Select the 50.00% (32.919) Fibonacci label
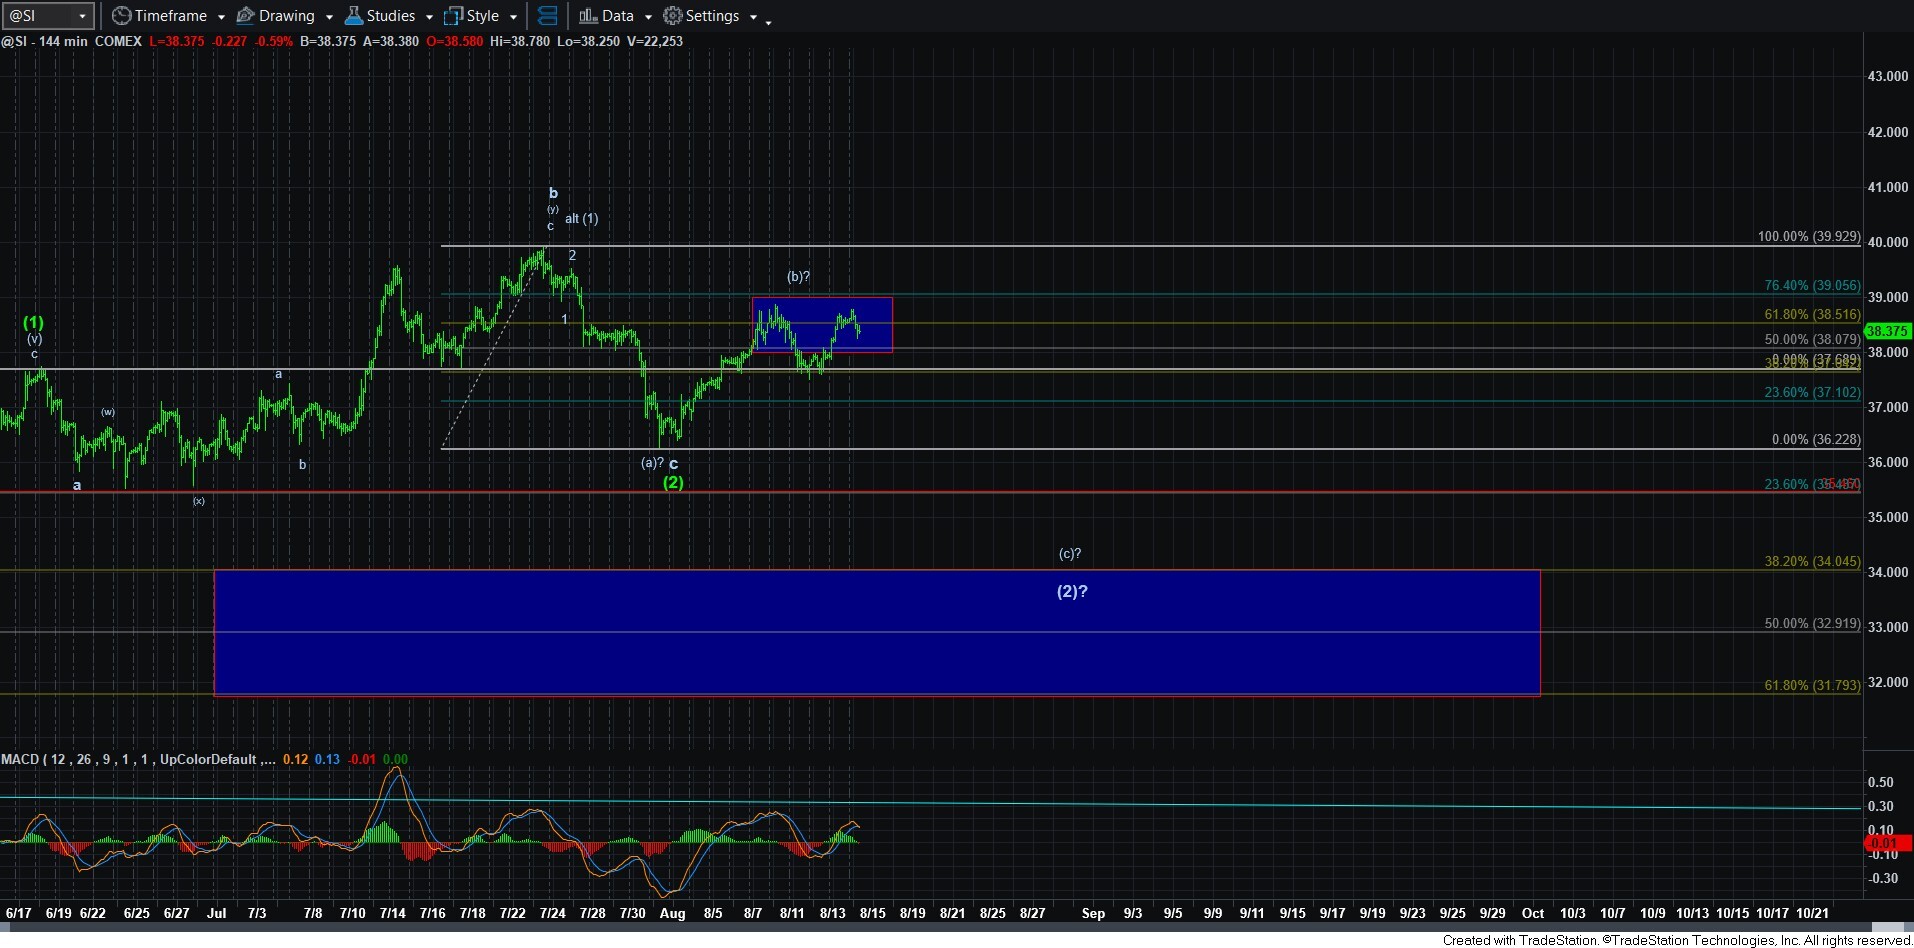The image size is (1914, 948). point(1813,624)
